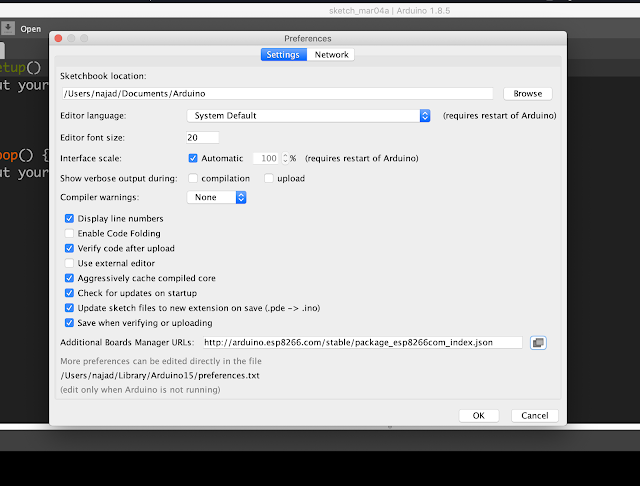
Task: Enable Code Folding checkbox
Action: [x=69, y=233]
